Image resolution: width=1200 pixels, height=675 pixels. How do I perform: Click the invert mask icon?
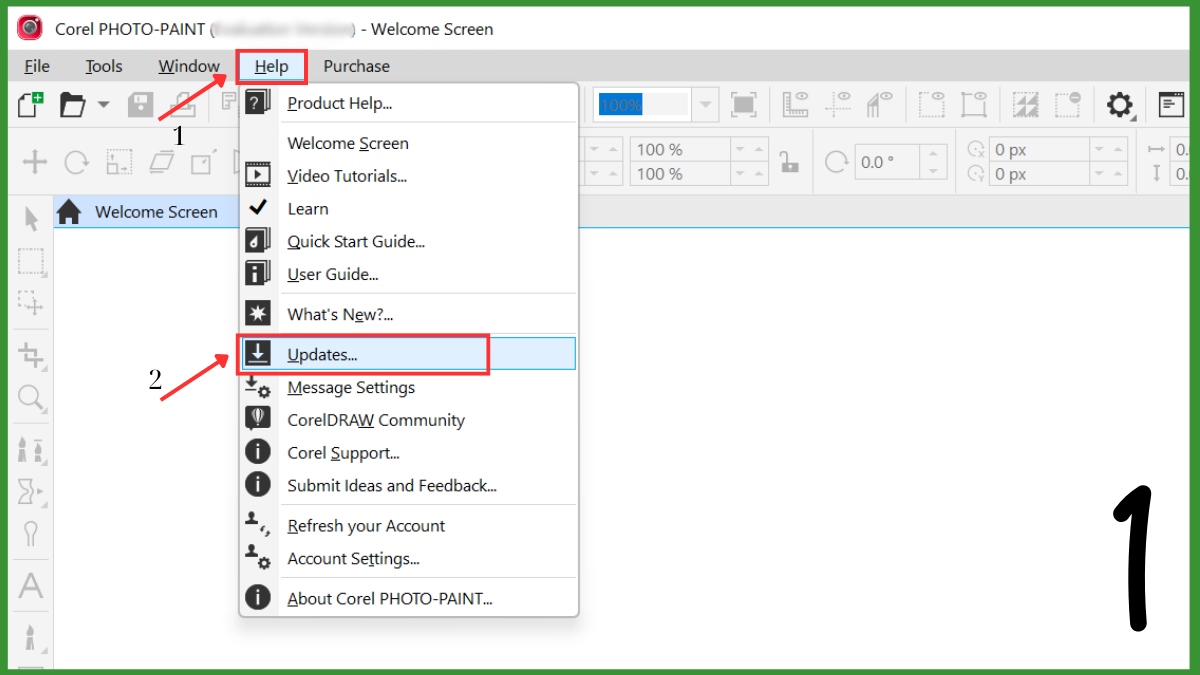pyautogui.click(x=1026, y=104)
